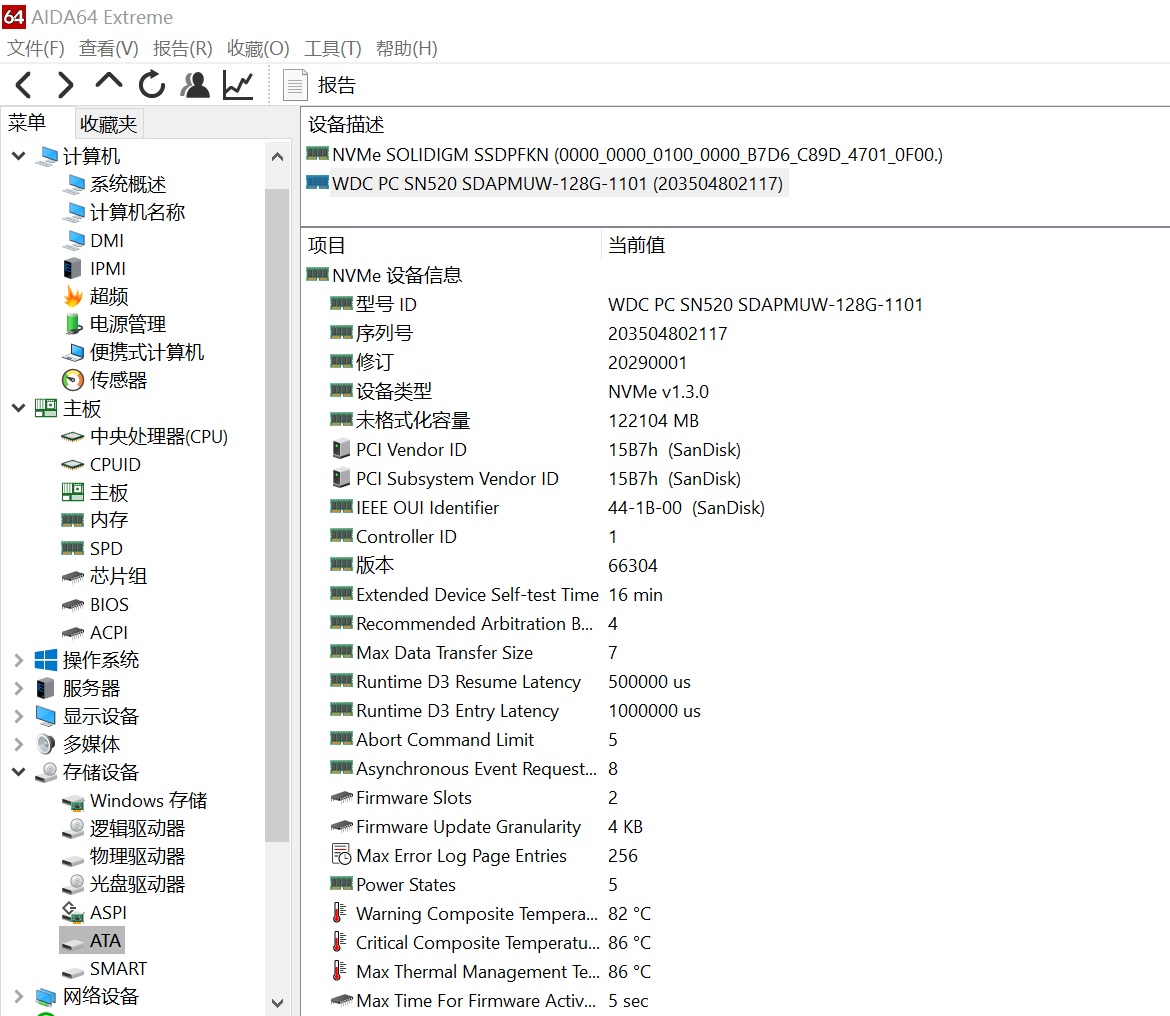Image resolution: width=1170 pixels, height=1016 pixels.
Task: Switch to the 收藏夹 tab
Action: point(109,124)
